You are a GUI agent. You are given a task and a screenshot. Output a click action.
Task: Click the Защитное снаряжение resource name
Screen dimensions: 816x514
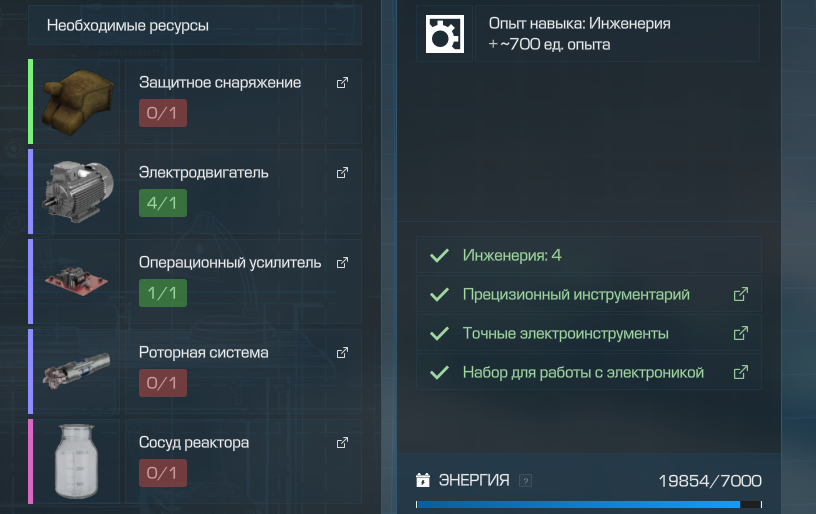tap(220, 83)
